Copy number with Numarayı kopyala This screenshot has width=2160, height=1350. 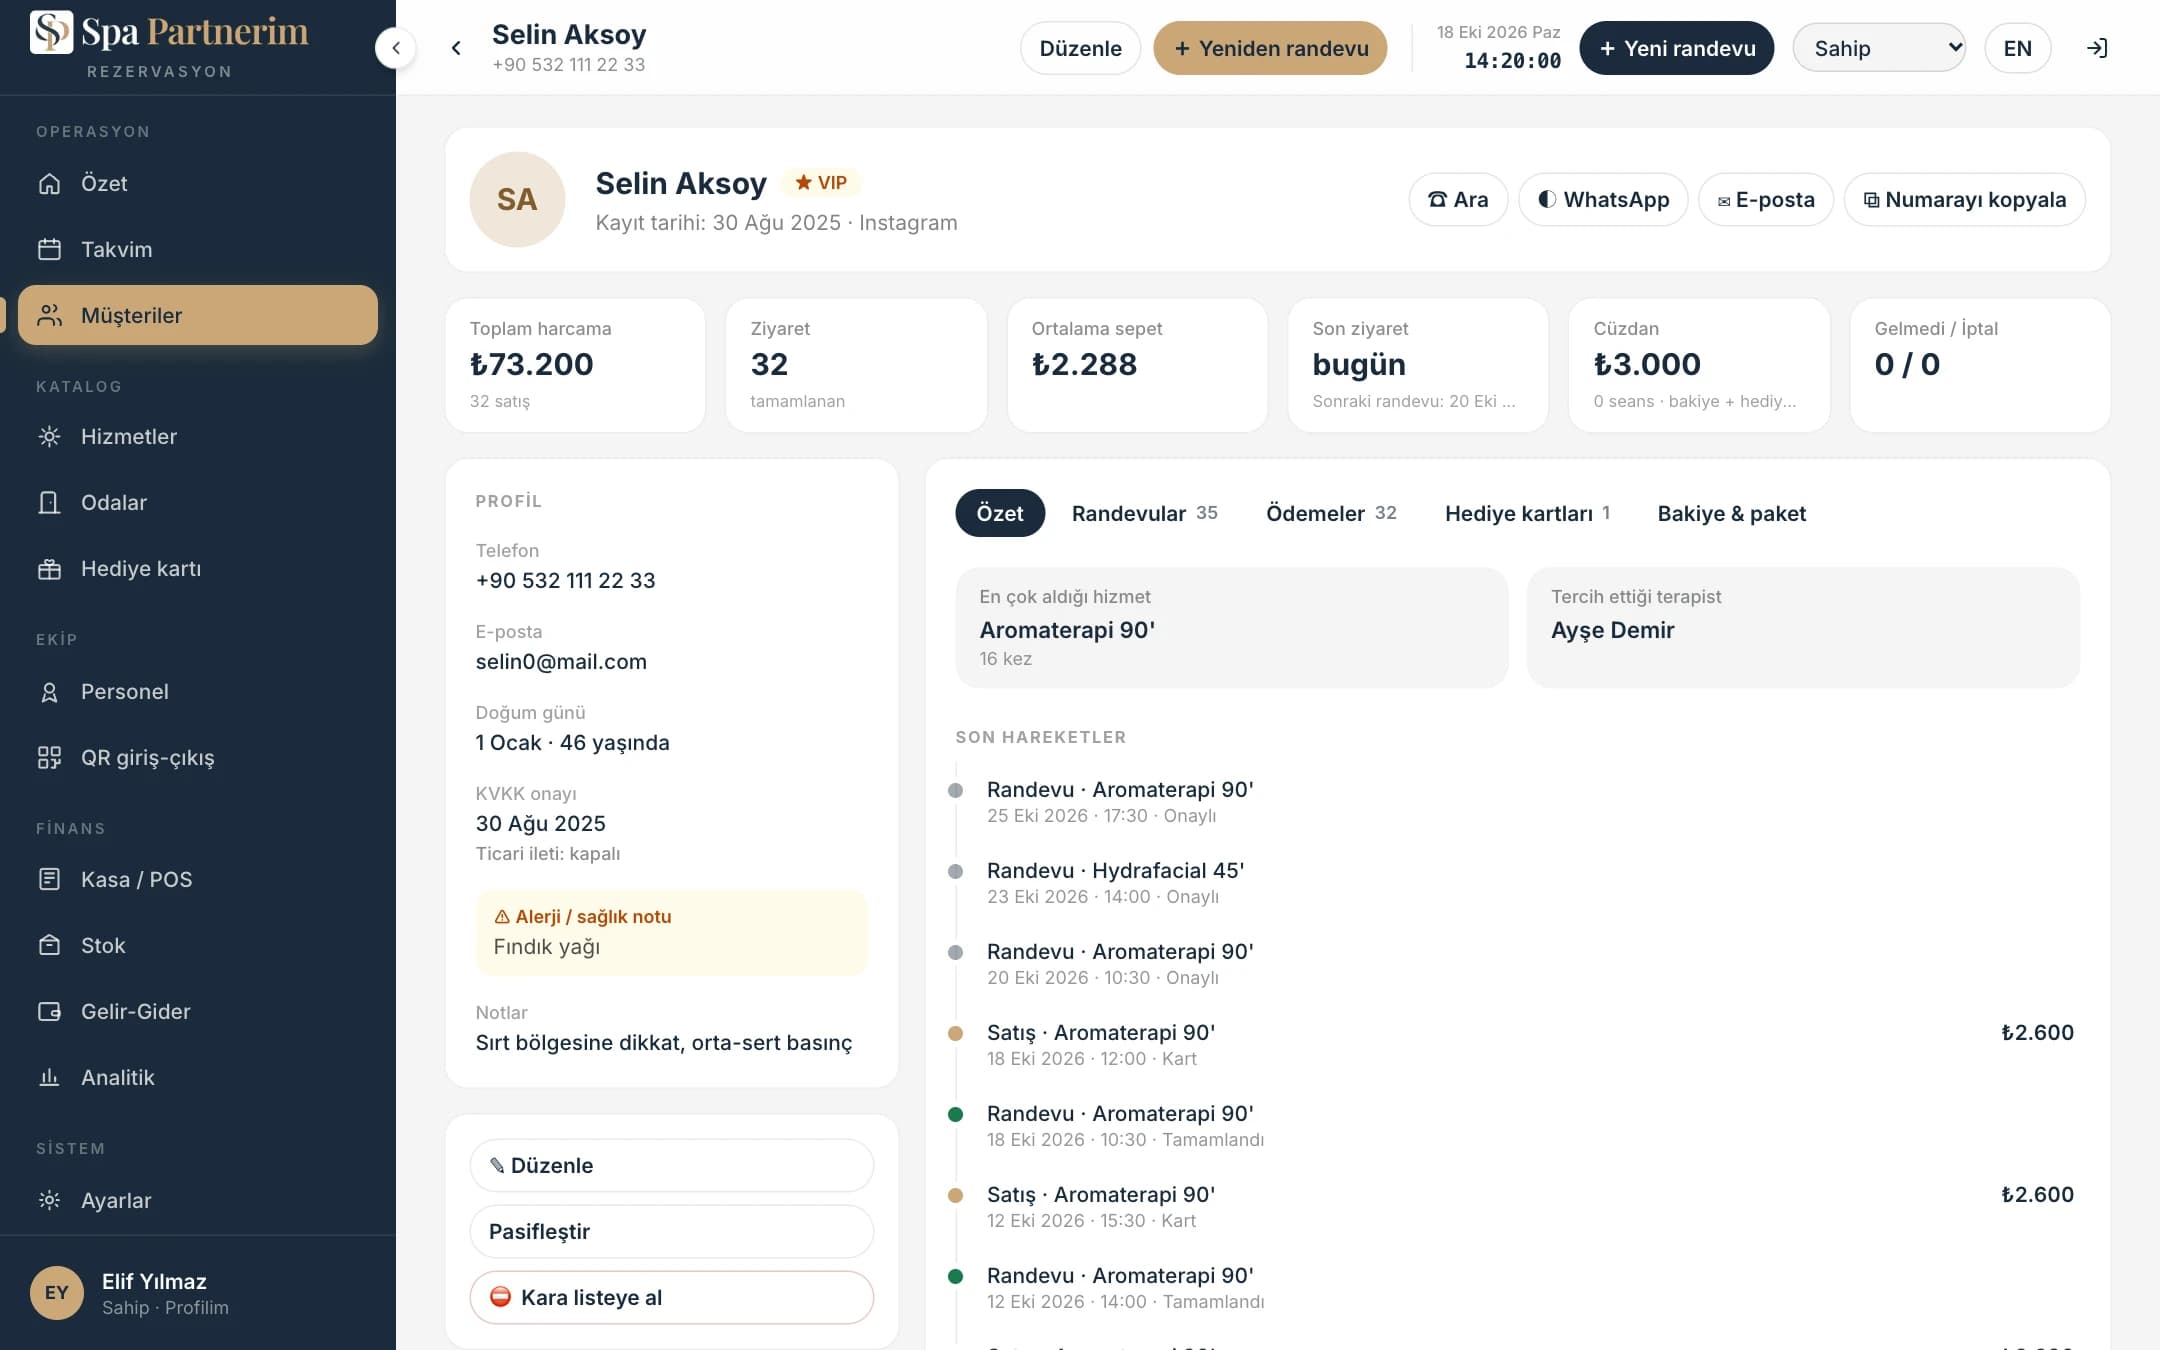point(1964,200)
